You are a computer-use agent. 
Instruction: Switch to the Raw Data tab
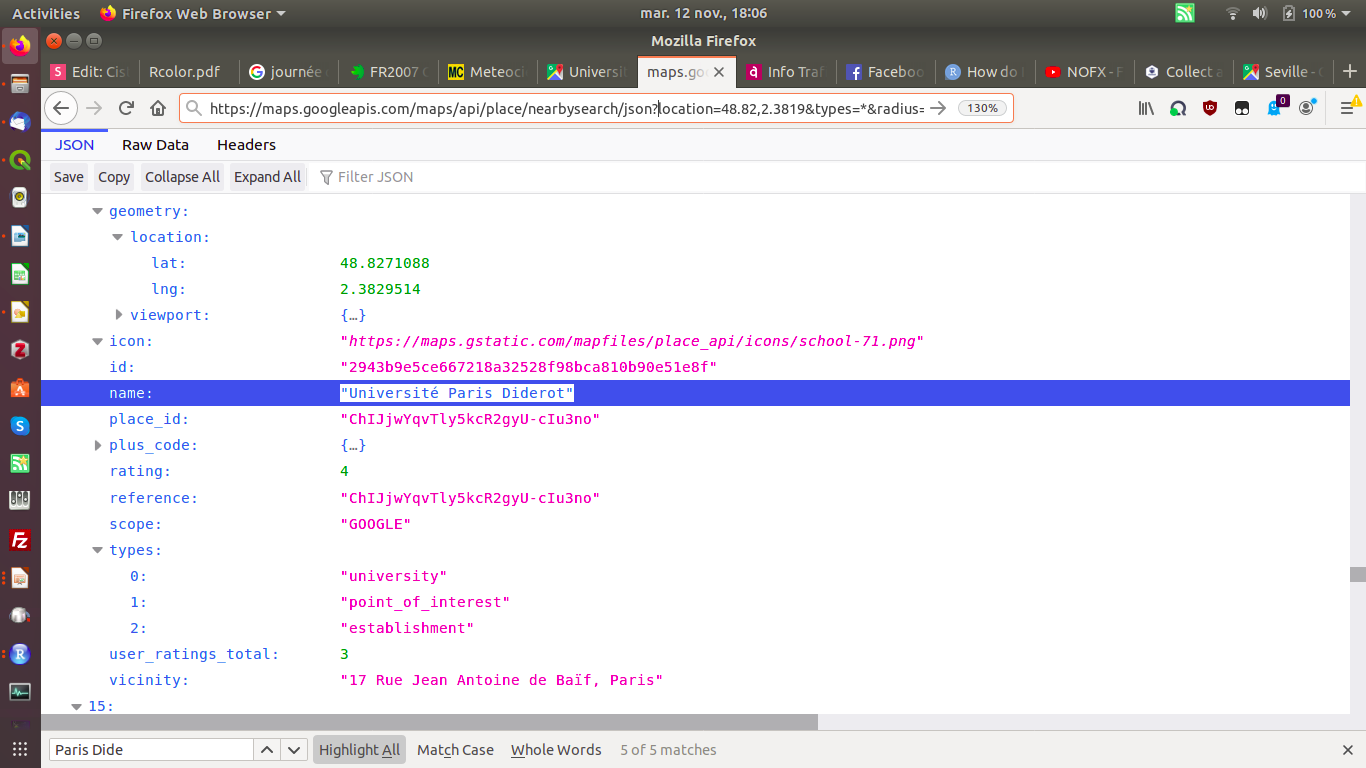click(x=155, y=145)
